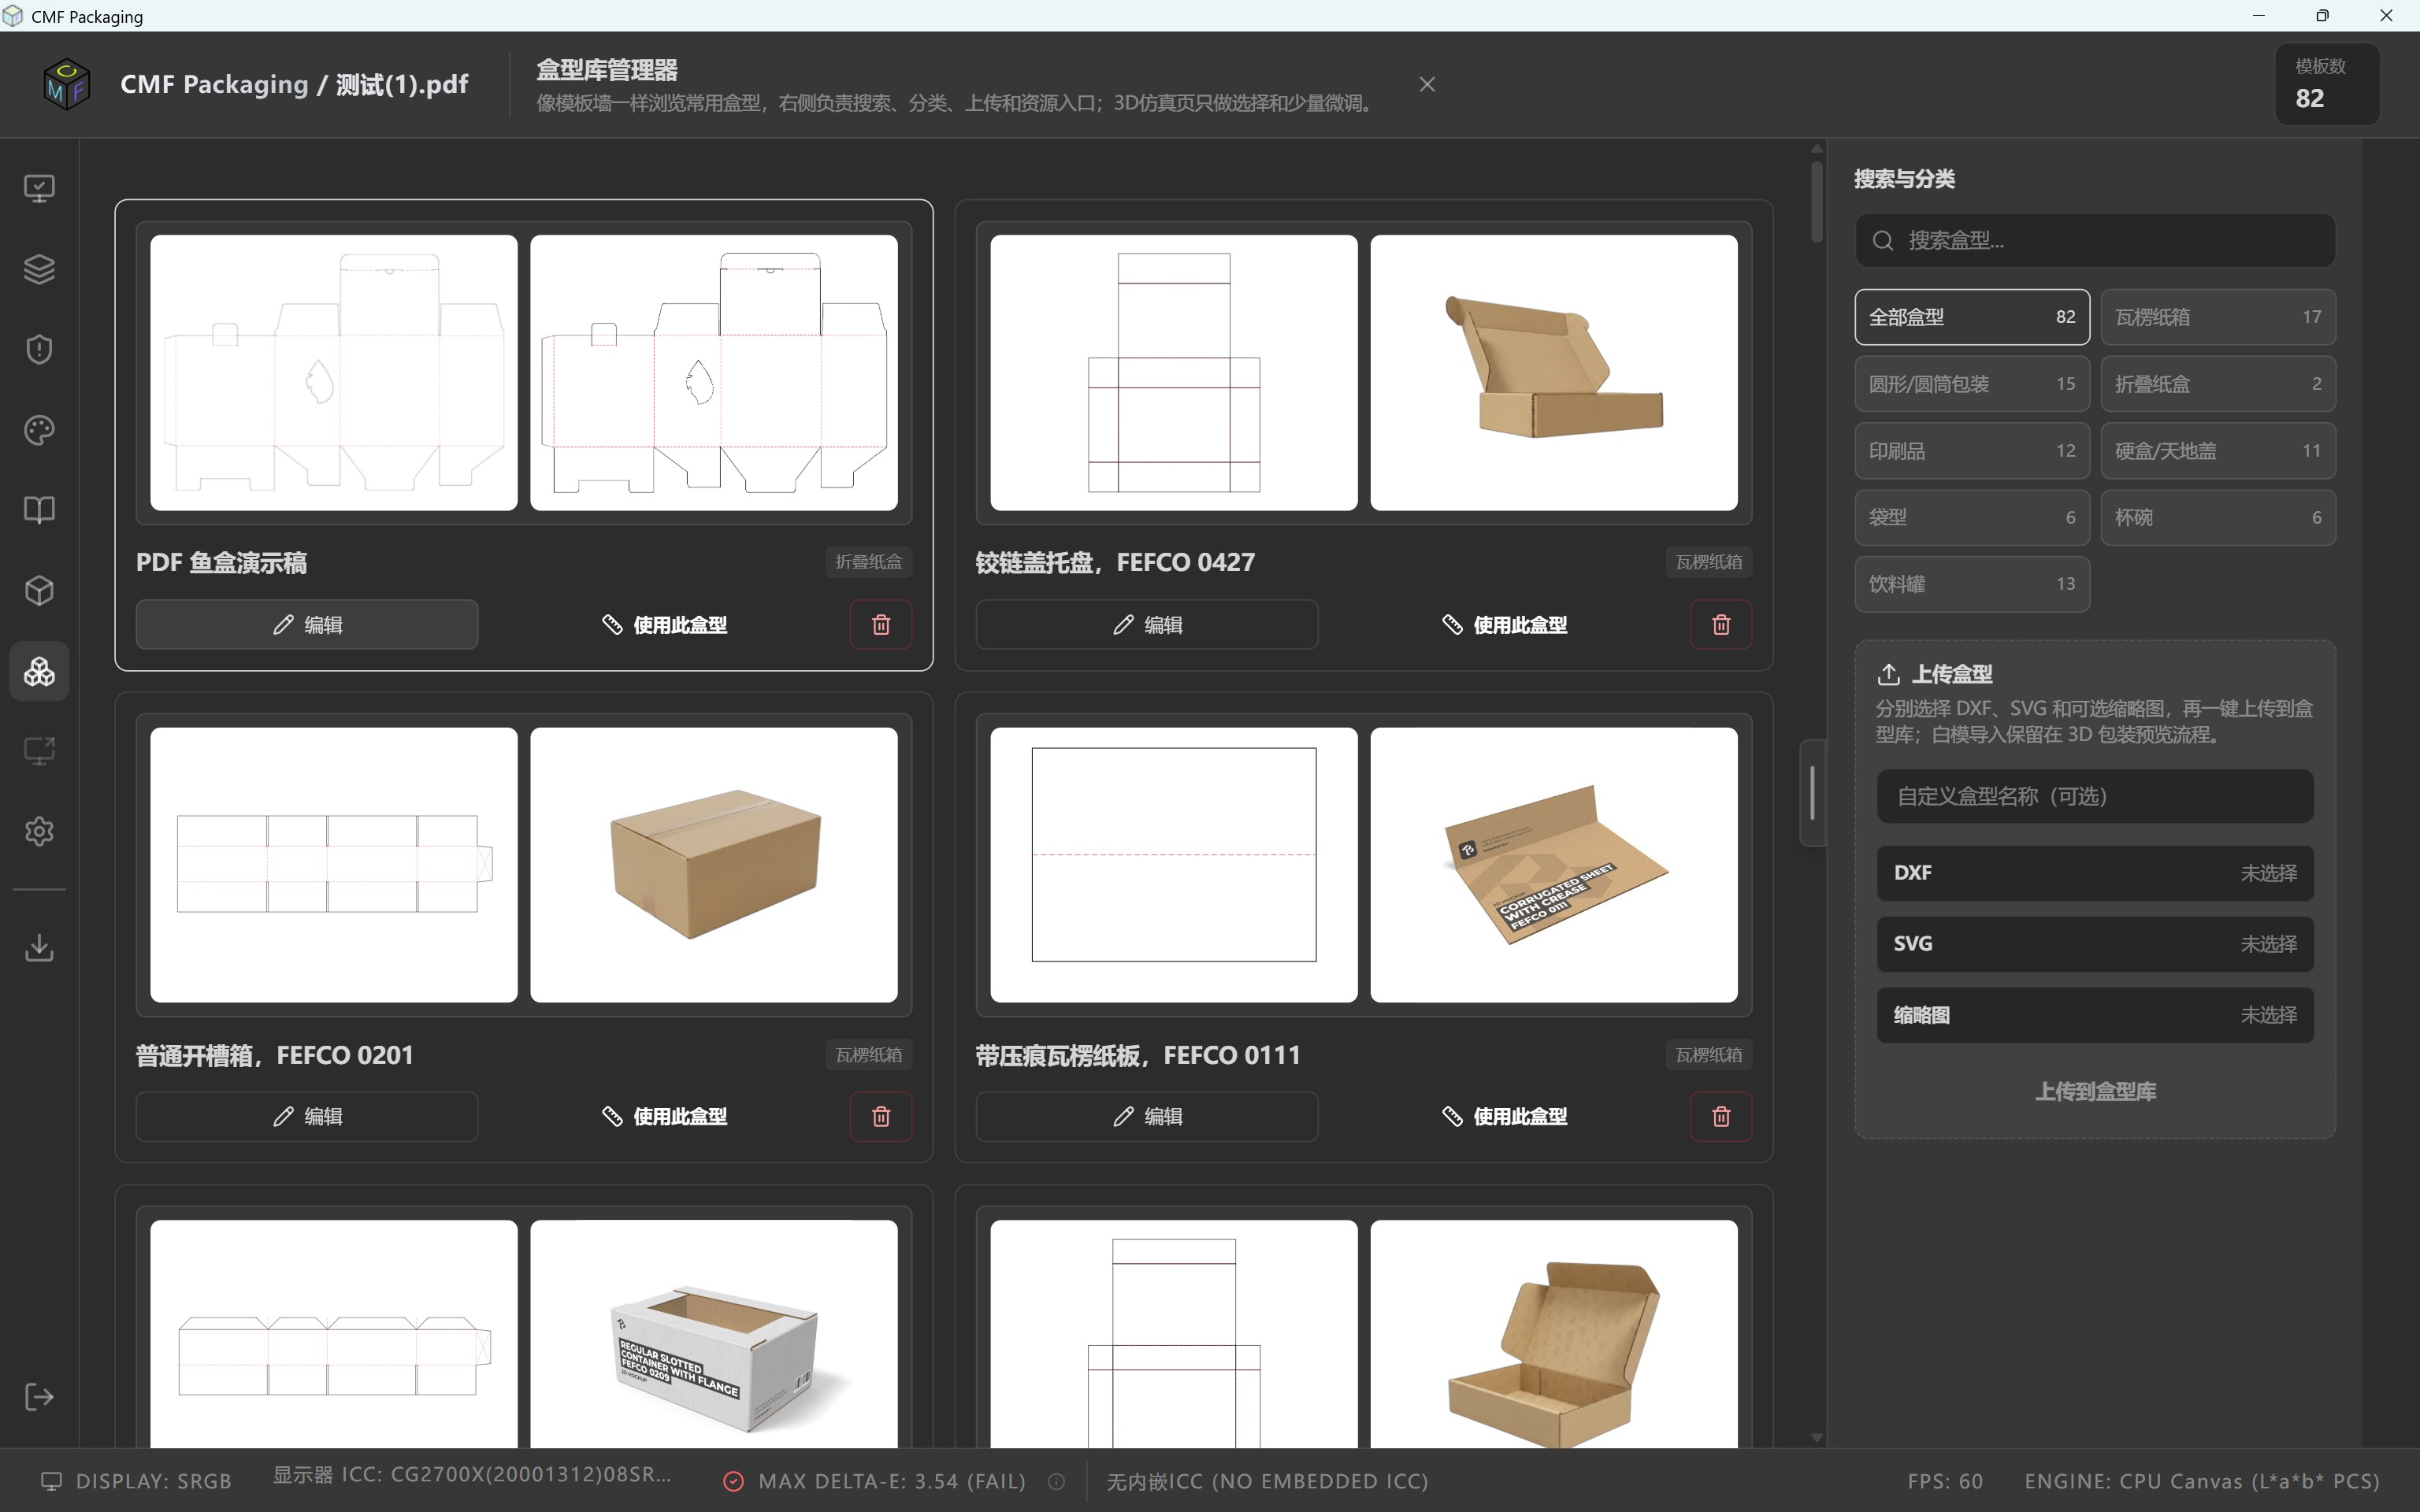
Task: Use the FEFCO 0111 box type
Action: coord(1504,1116)
